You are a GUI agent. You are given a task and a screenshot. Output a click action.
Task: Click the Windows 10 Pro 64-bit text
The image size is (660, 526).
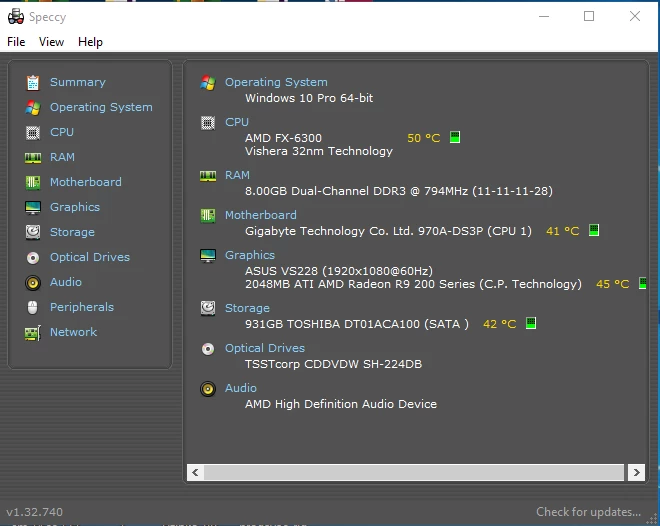click(x=309, y=98)
